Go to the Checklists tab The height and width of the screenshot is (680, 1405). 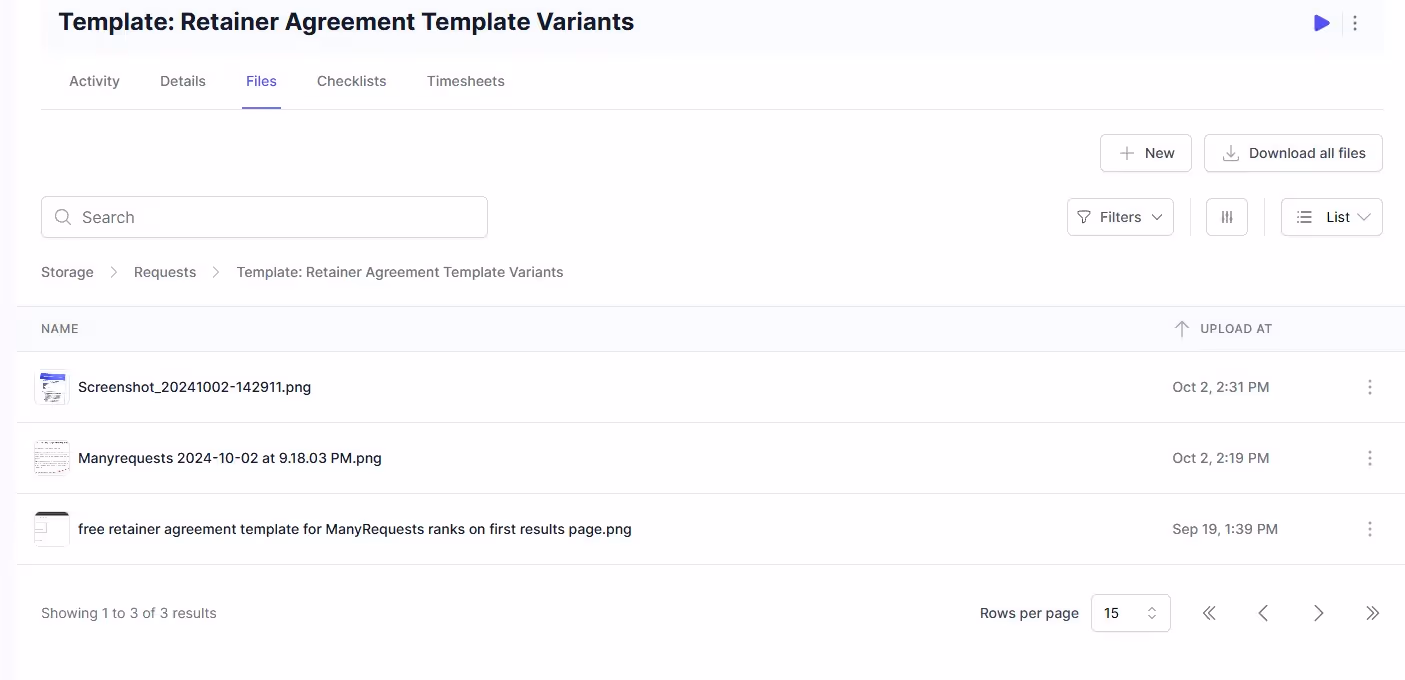tap(351, 81)
